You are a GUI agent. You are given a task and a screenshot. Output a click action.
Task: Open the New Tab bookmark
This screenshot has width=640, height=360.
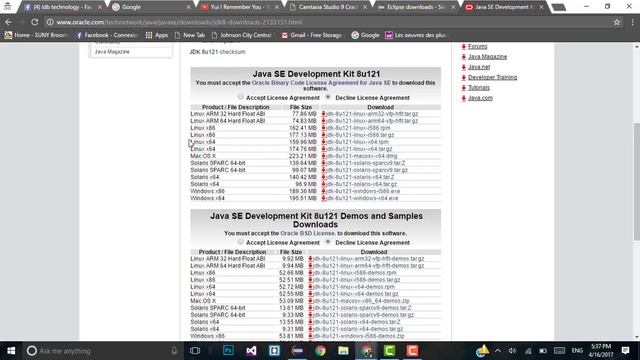tap(189, 36)
